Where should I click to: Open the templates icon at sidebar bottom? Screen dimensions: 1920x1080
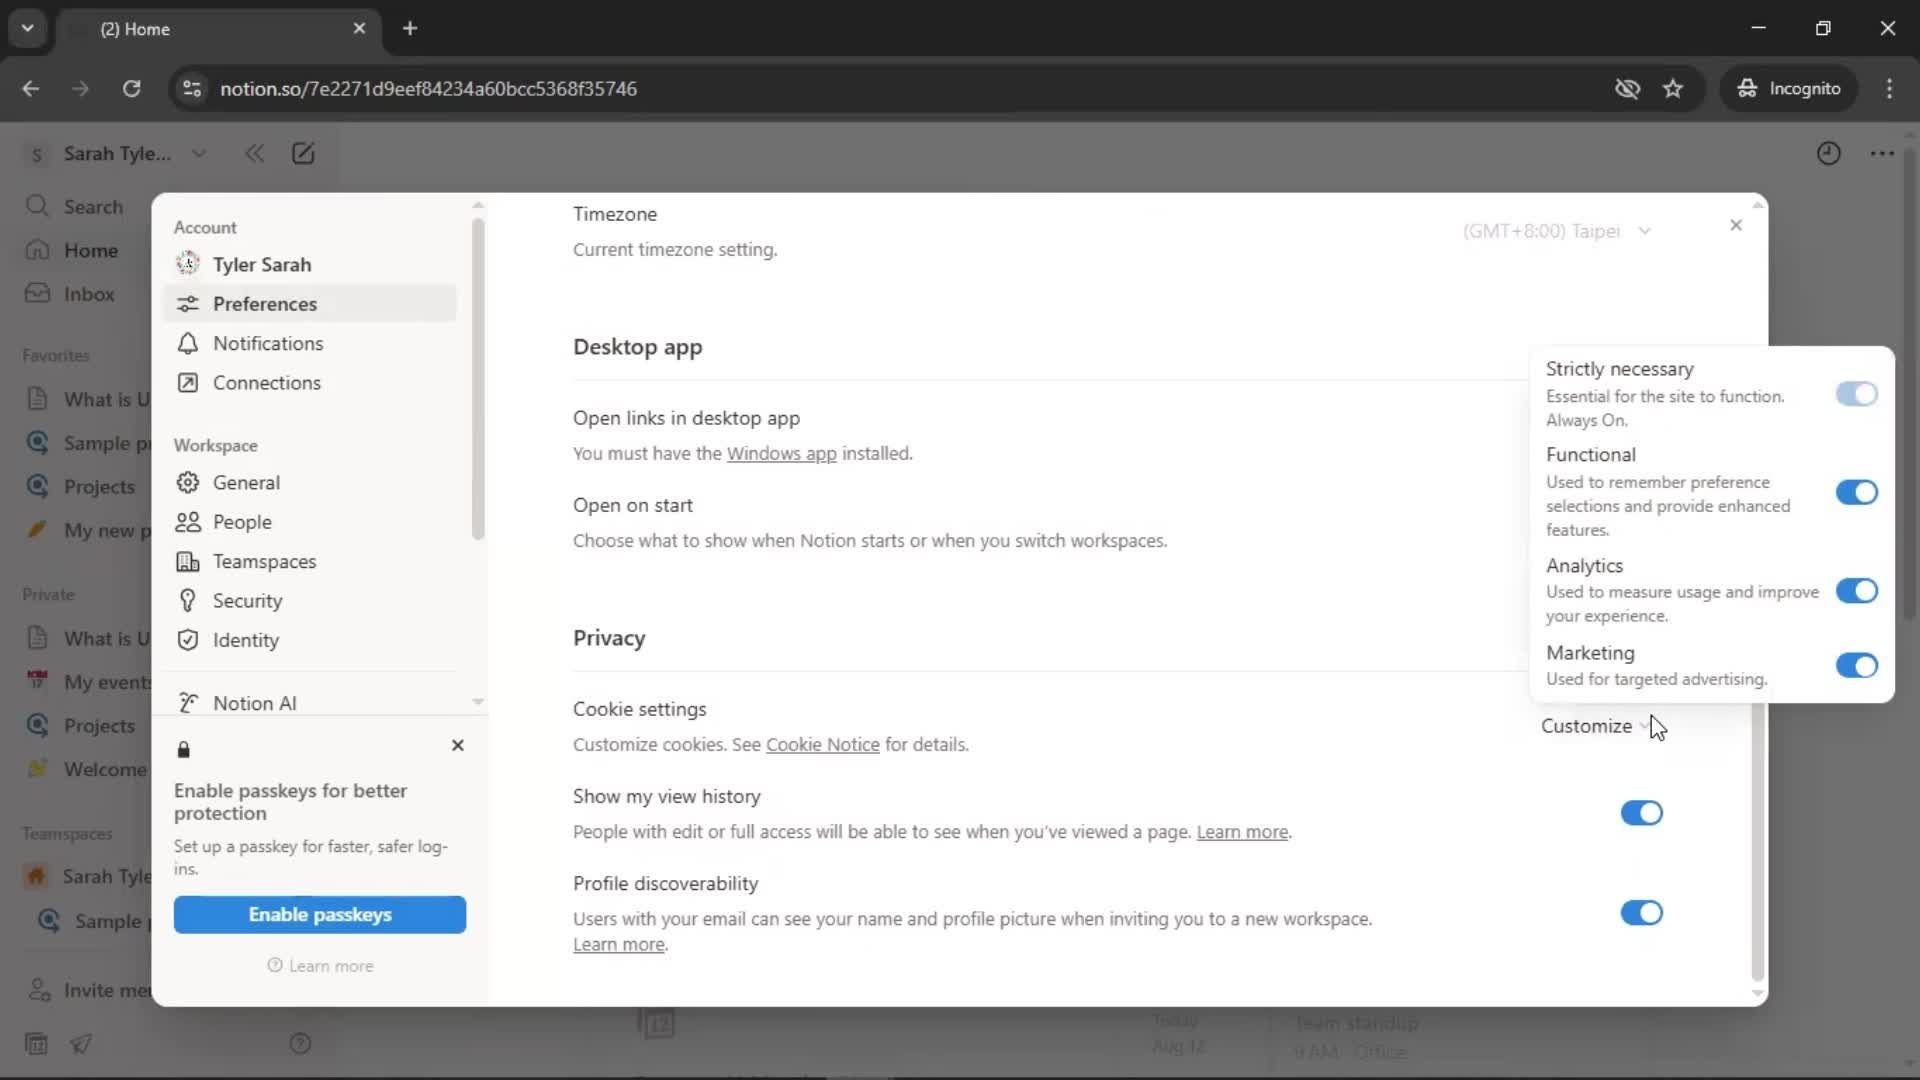point(81,1043)
